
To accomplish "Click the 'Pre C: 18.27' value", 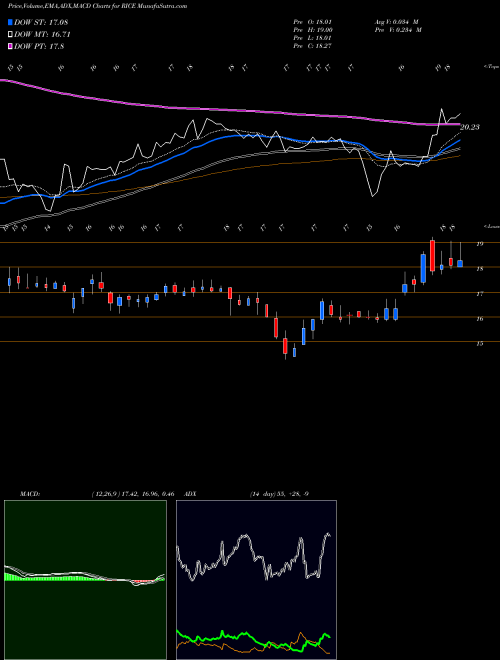I will tap(313, 46).
